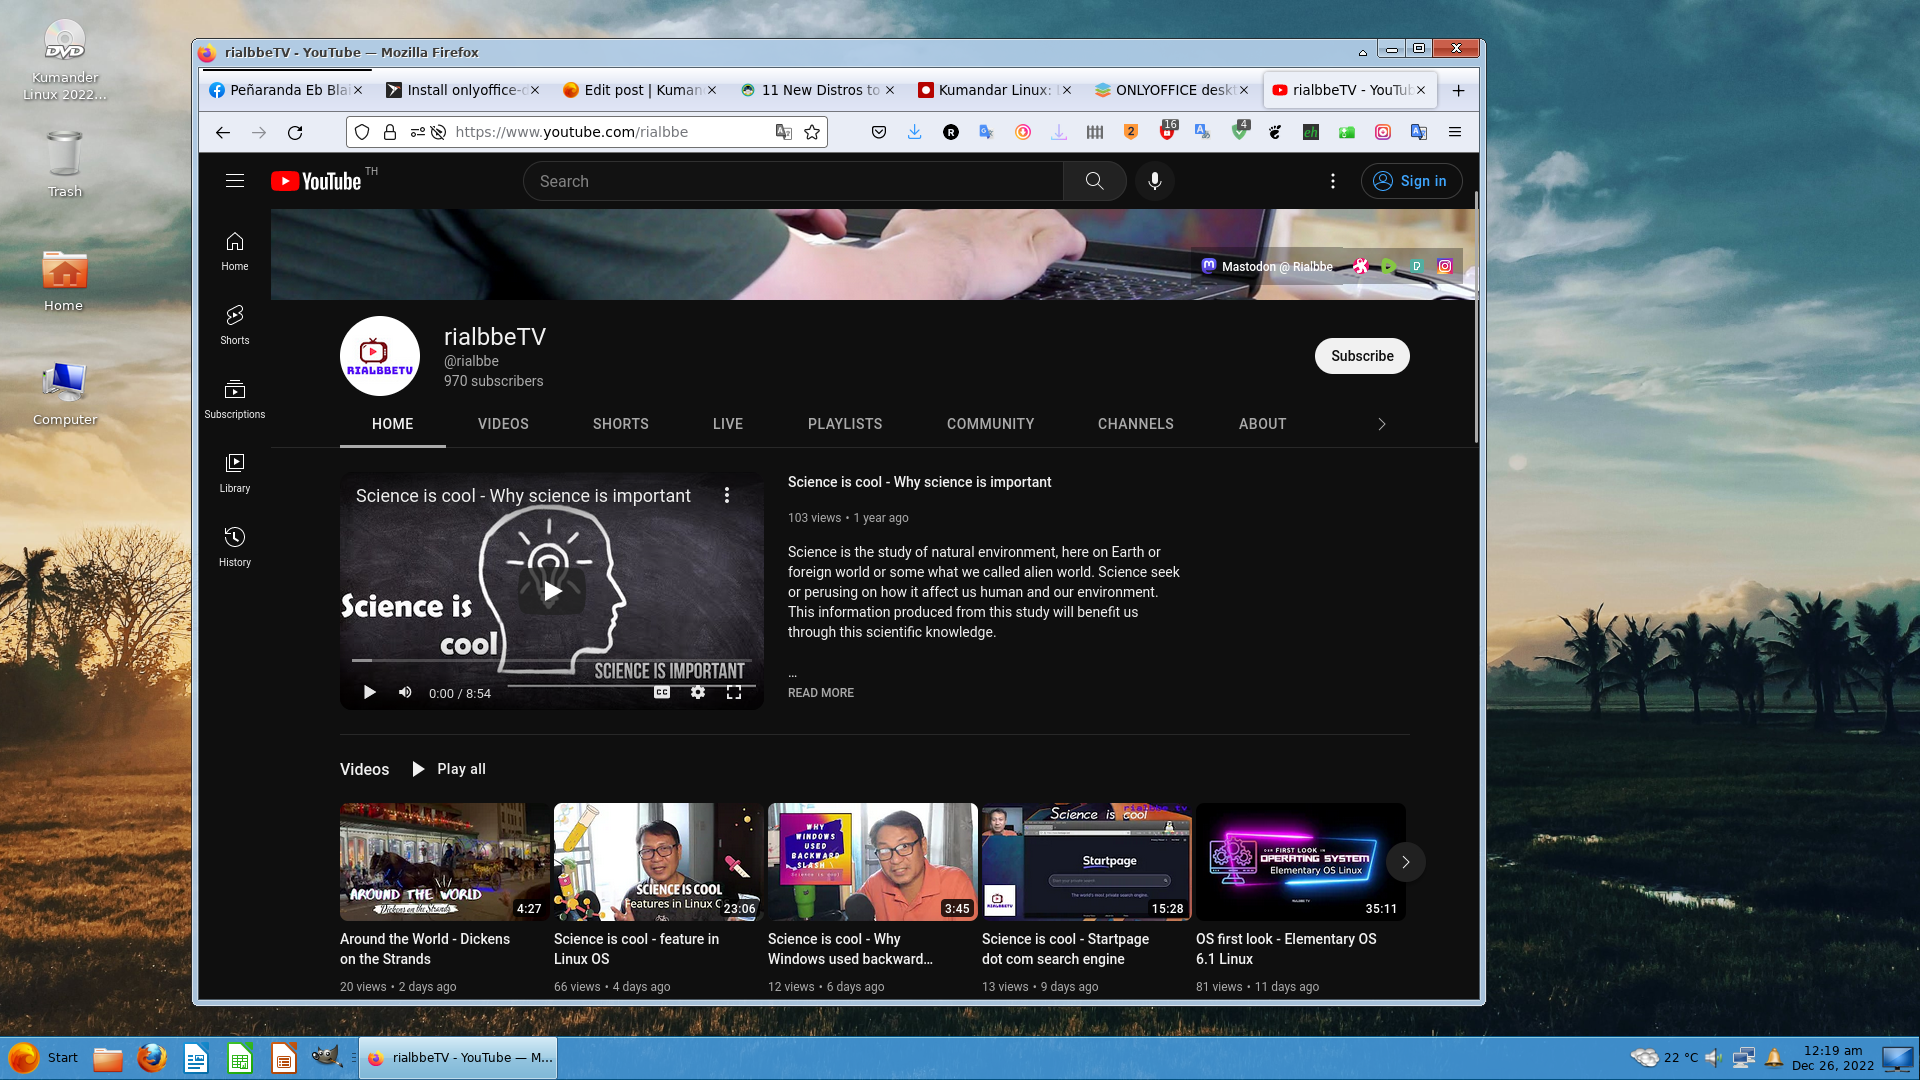Screen dimensions: 1920x1080
Task: Open History in YouTube sidebar
Action: 235,547
